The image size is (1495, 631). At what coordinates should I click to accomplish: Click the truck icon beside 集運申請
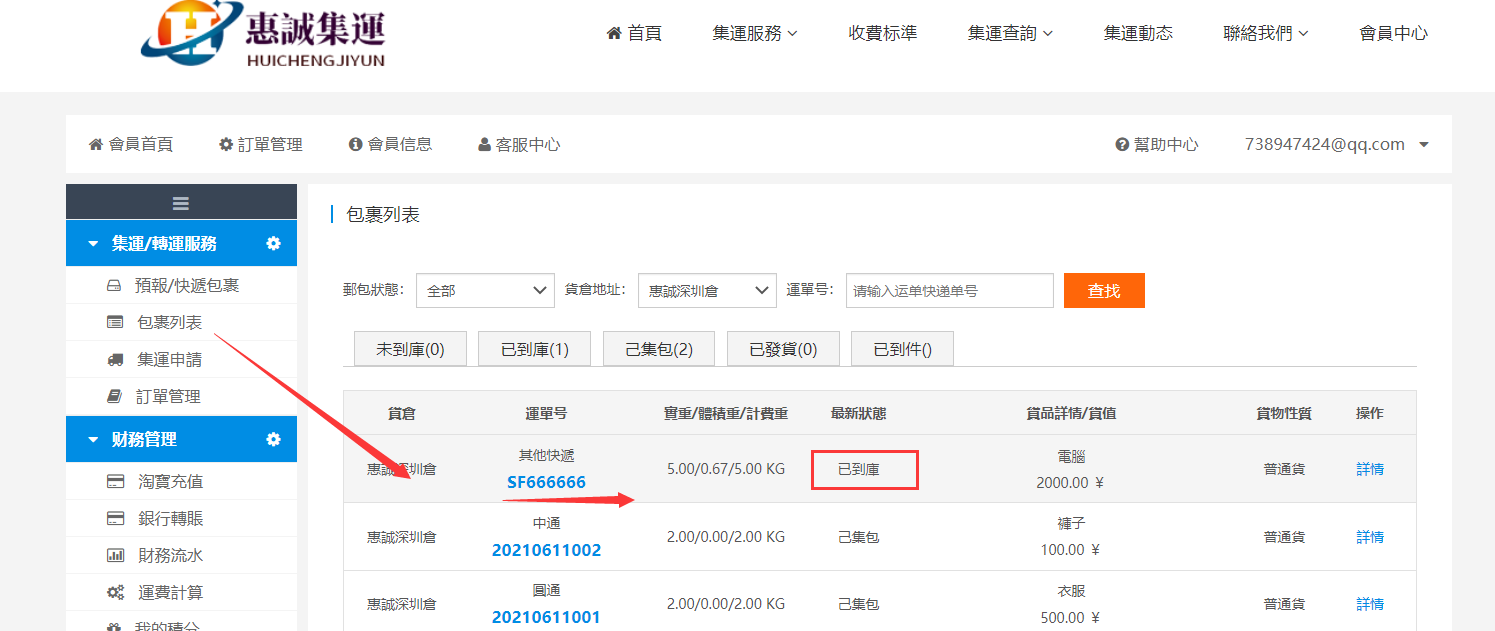coord(115,359)
